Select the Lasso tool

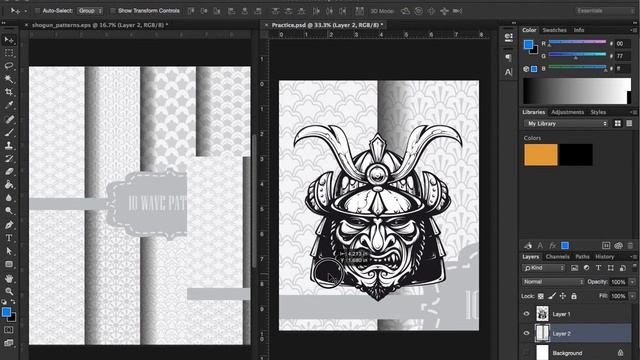click(9, 66)
